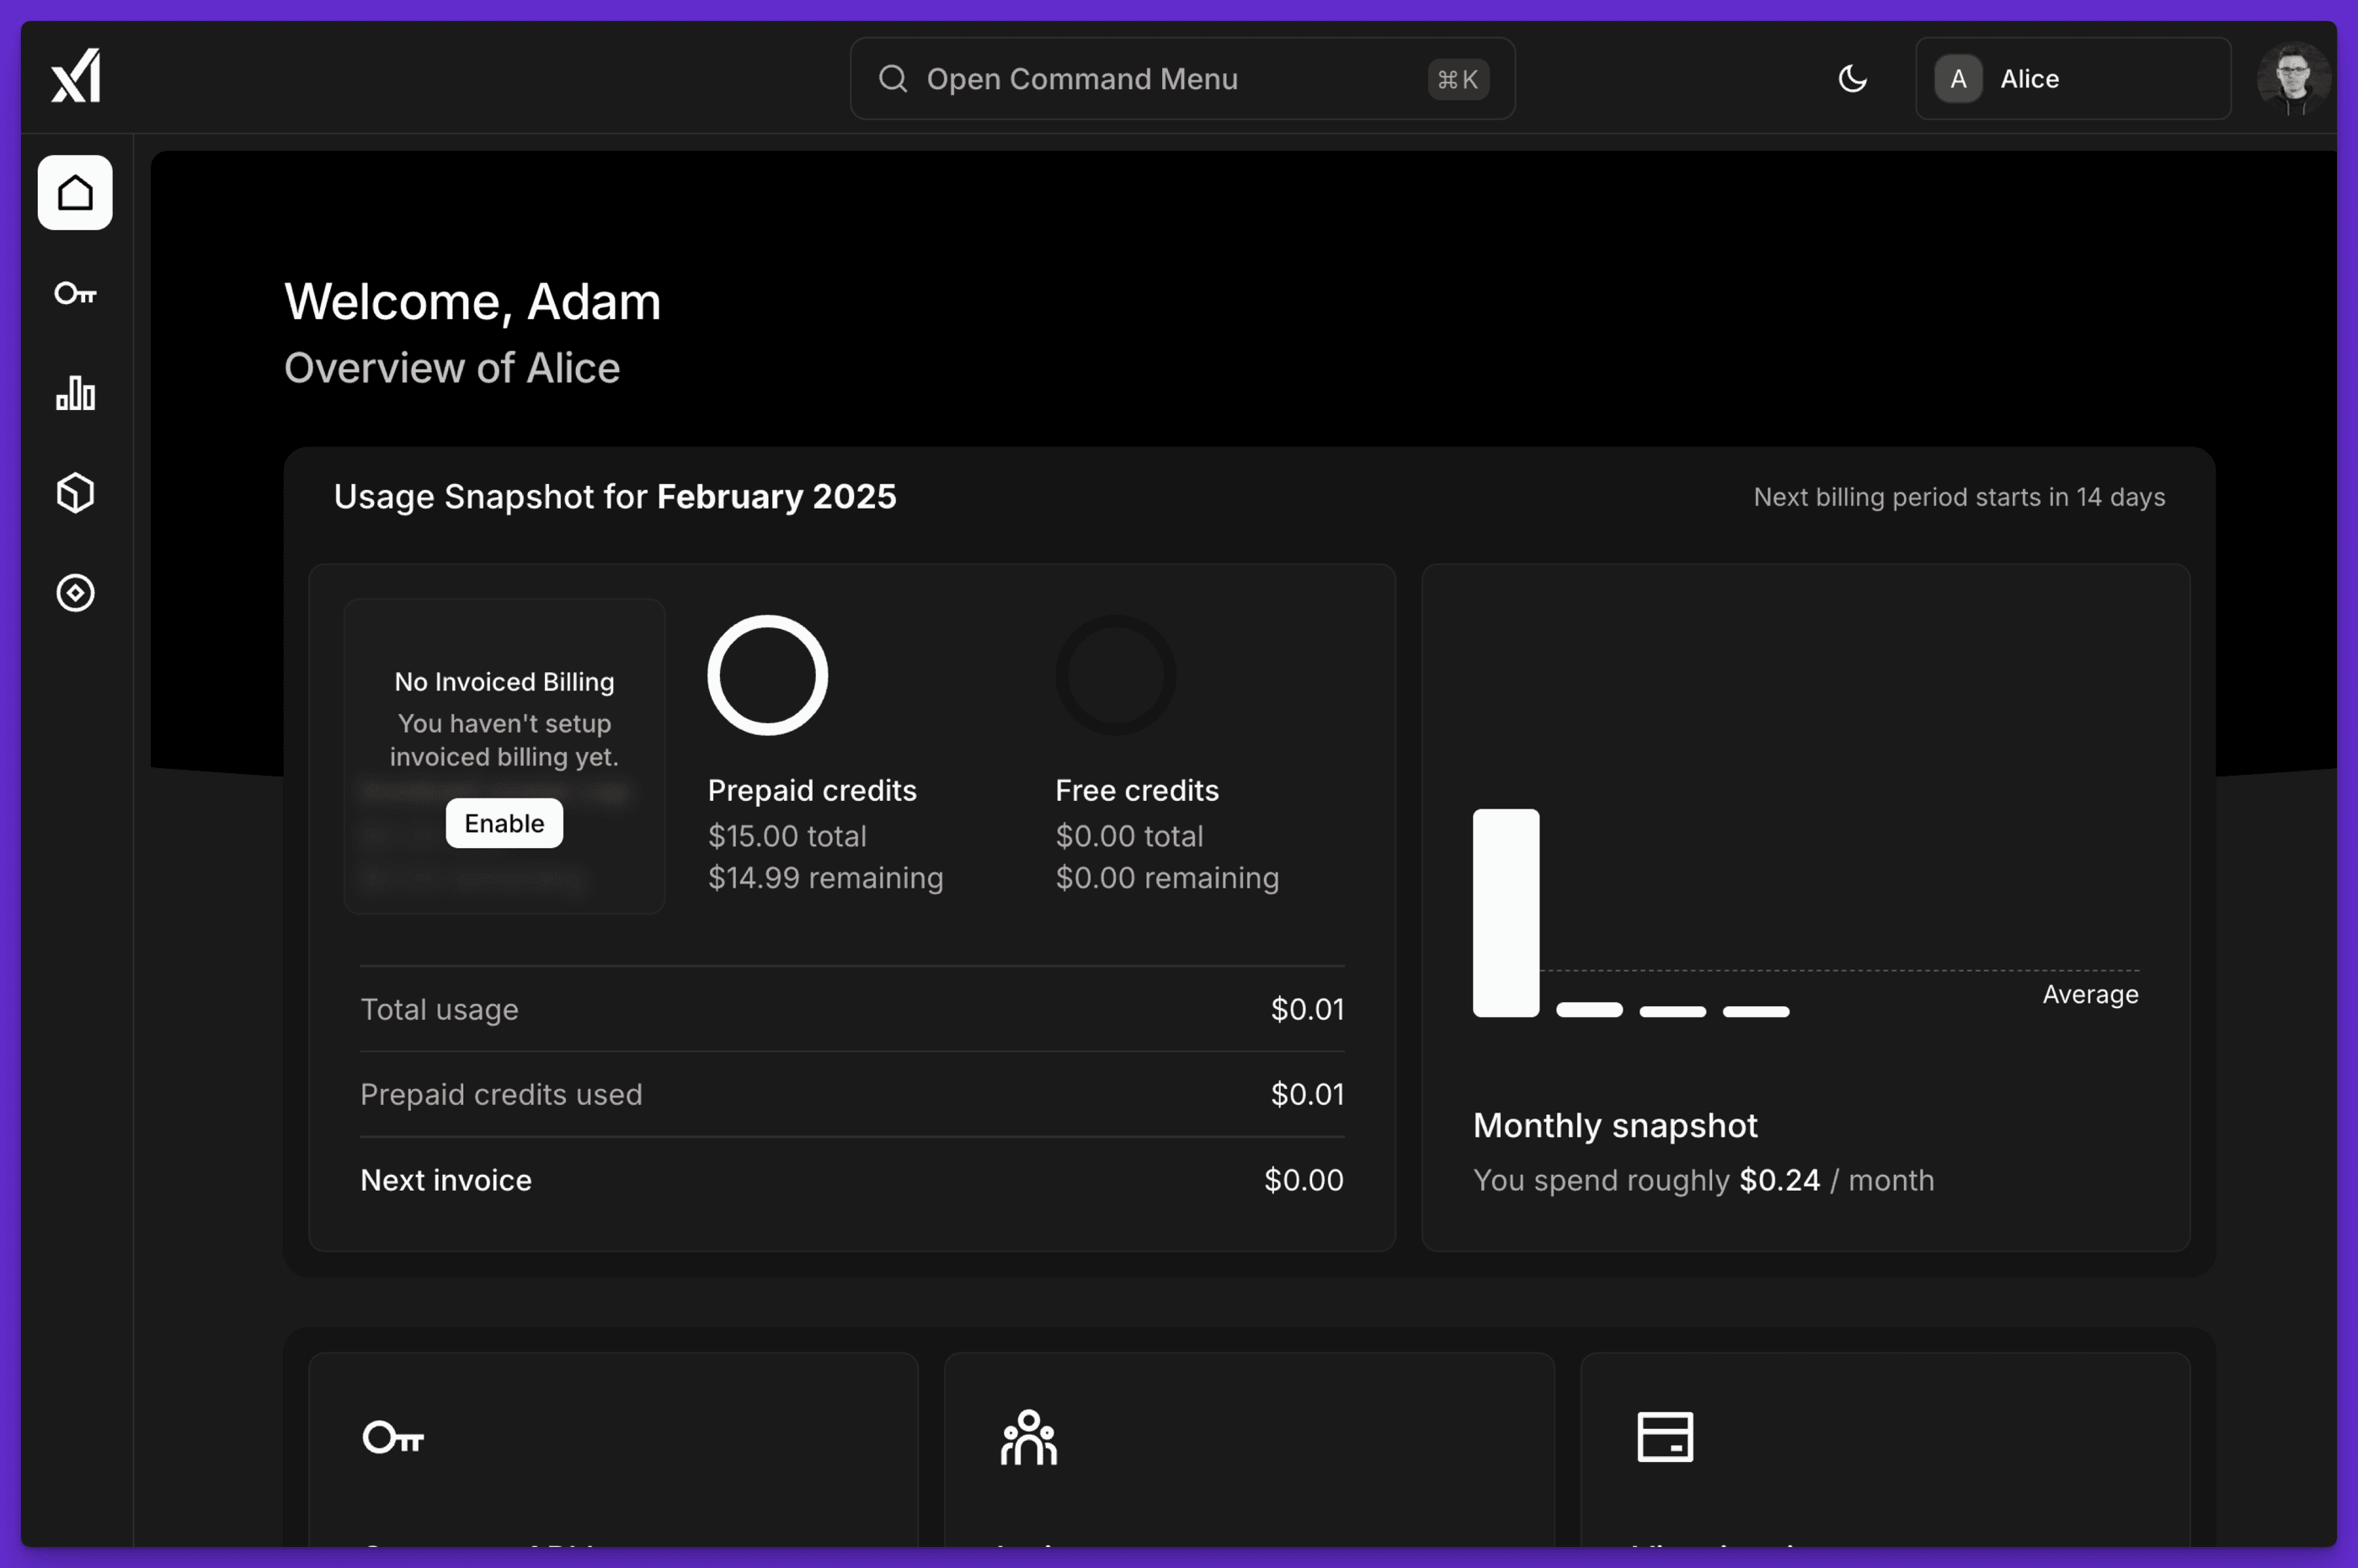Click the $0.00 Next invoice amount
The width and height of the screenshot is (2358, 1568).
point(1304,1181)
